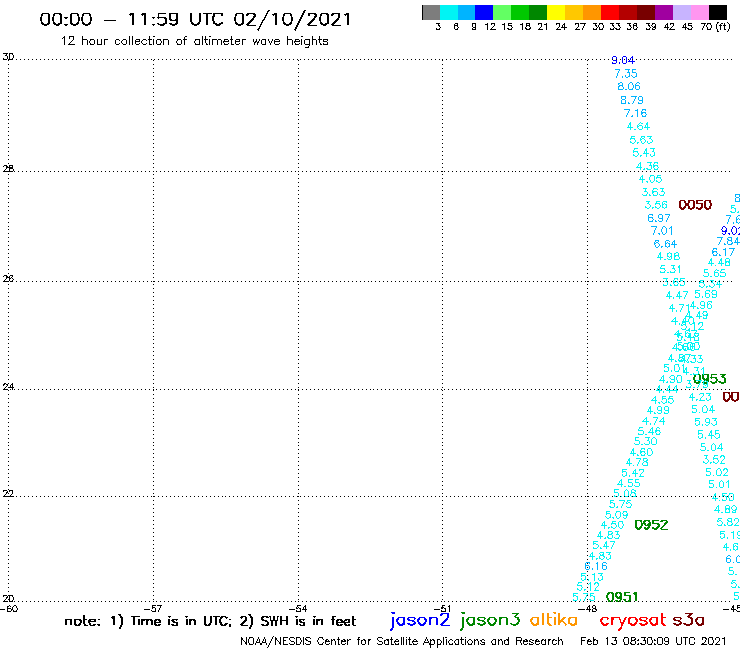Click the wave height value 5.63
The height and width of the screenshot is (650, 740).
(641, 140)
